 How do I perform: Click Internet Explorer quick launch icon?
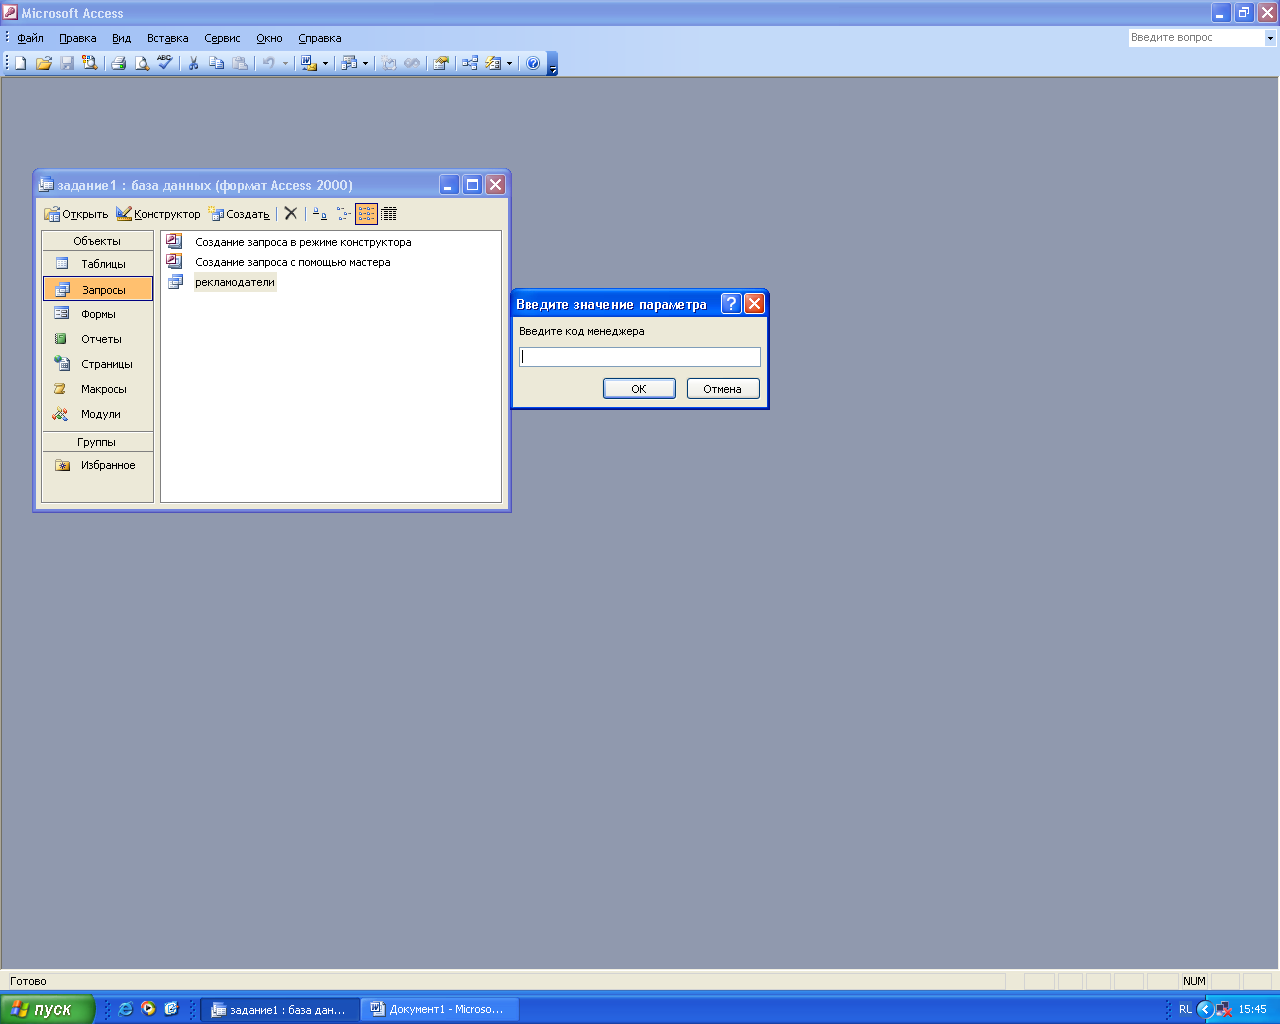tap(125, 1009)
